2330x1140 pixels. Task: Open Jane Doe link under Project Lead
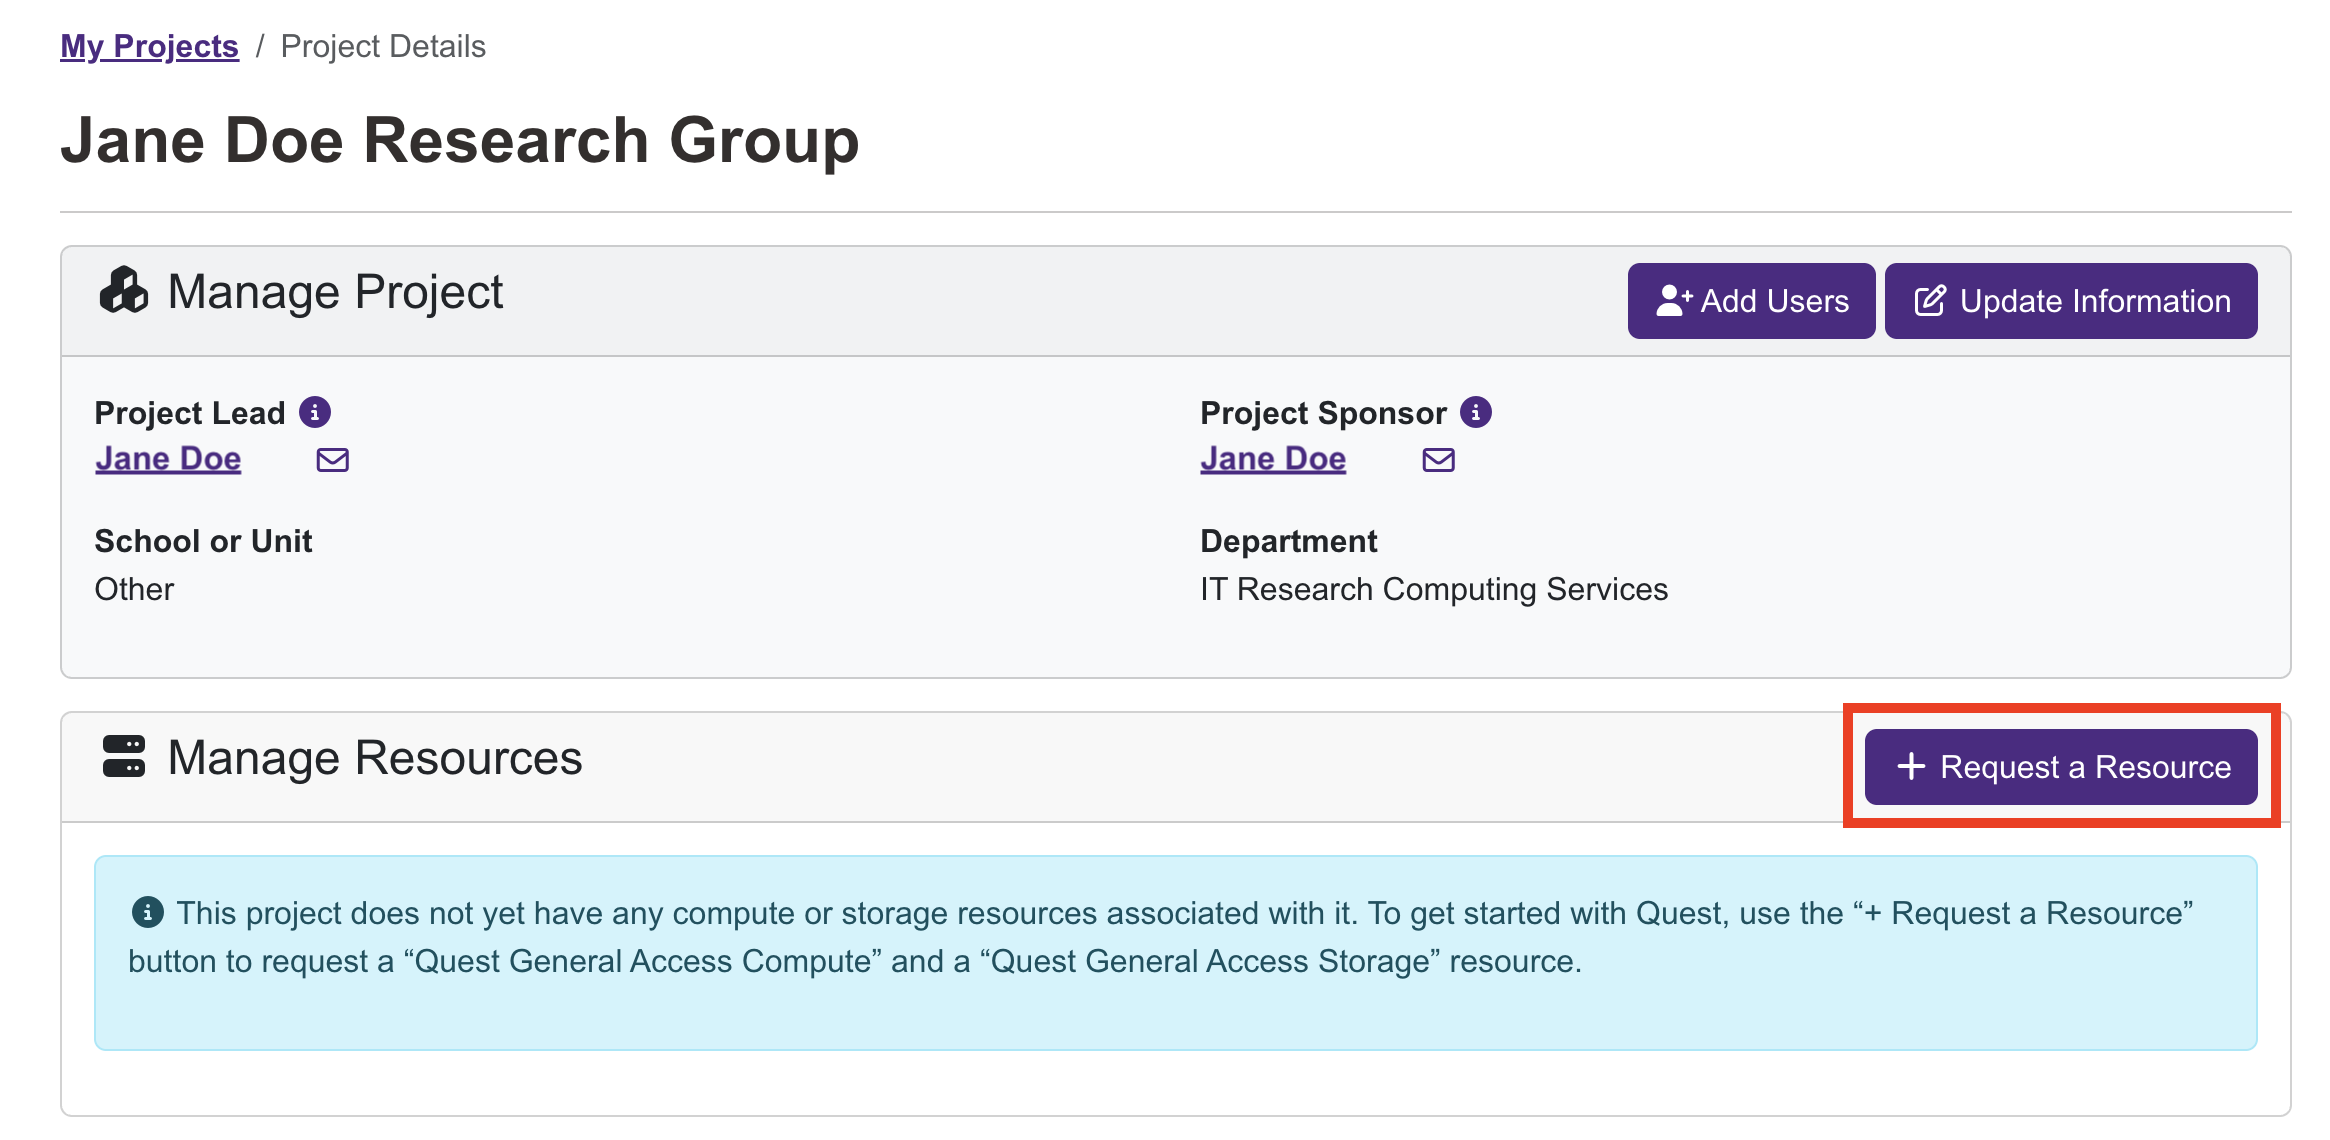point(168,459)
